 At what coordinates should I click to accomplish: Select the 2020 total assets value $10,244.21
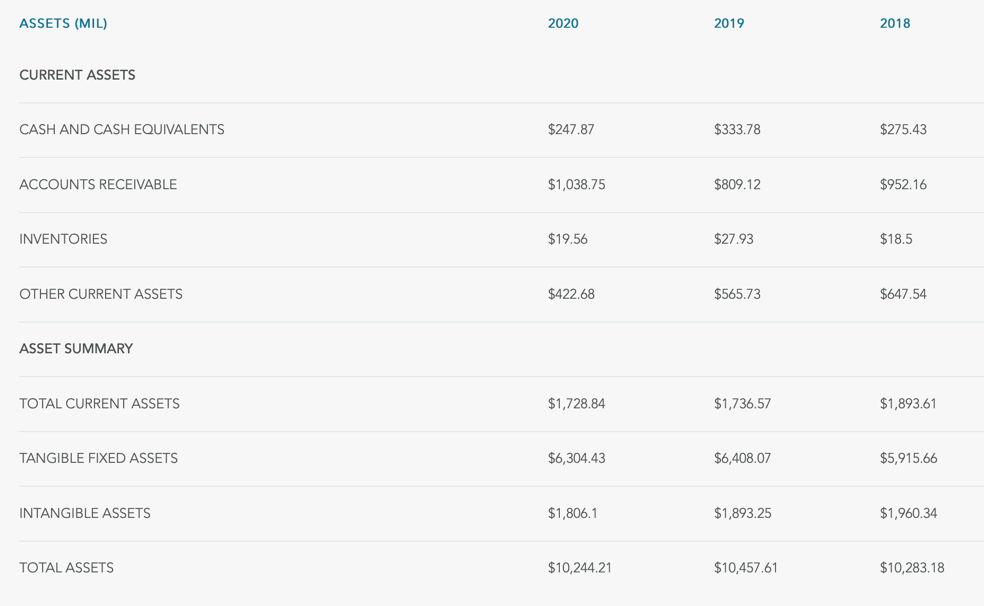coord(580,568)
